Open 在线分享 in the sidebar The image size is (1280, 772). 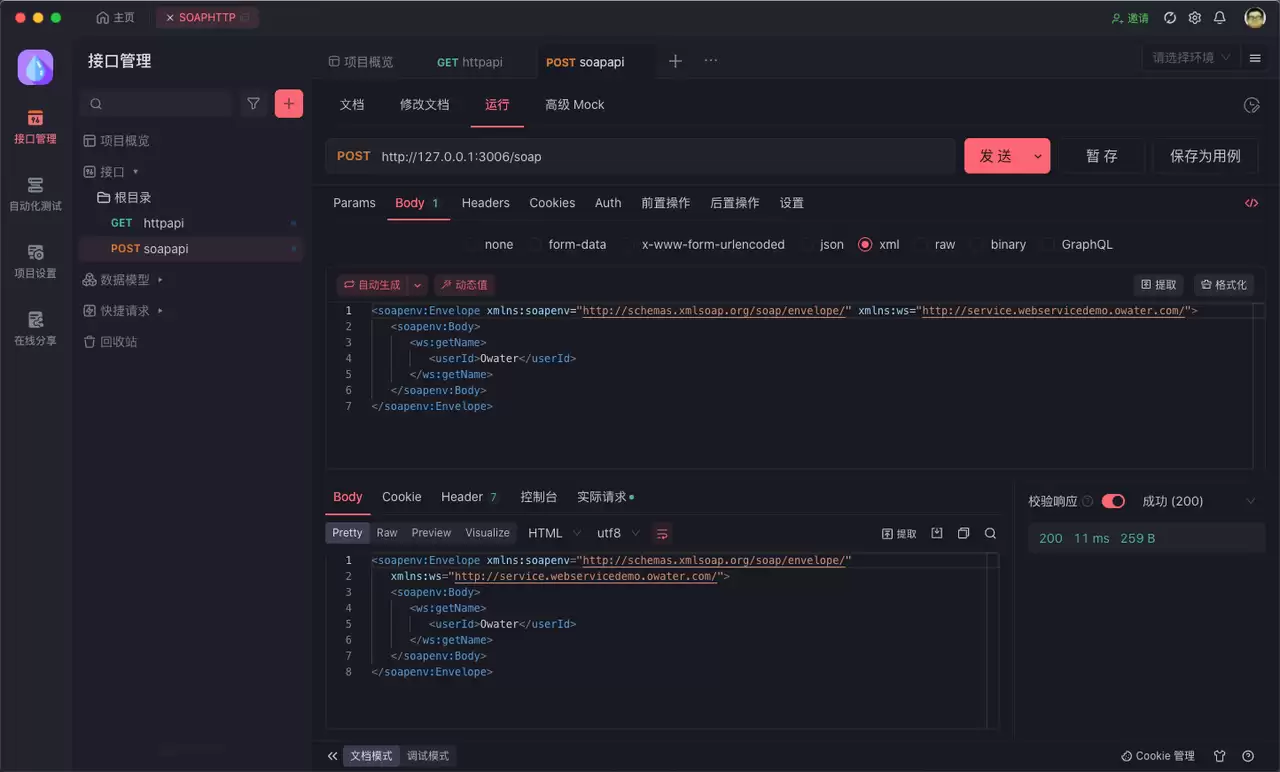click(35, 328)
